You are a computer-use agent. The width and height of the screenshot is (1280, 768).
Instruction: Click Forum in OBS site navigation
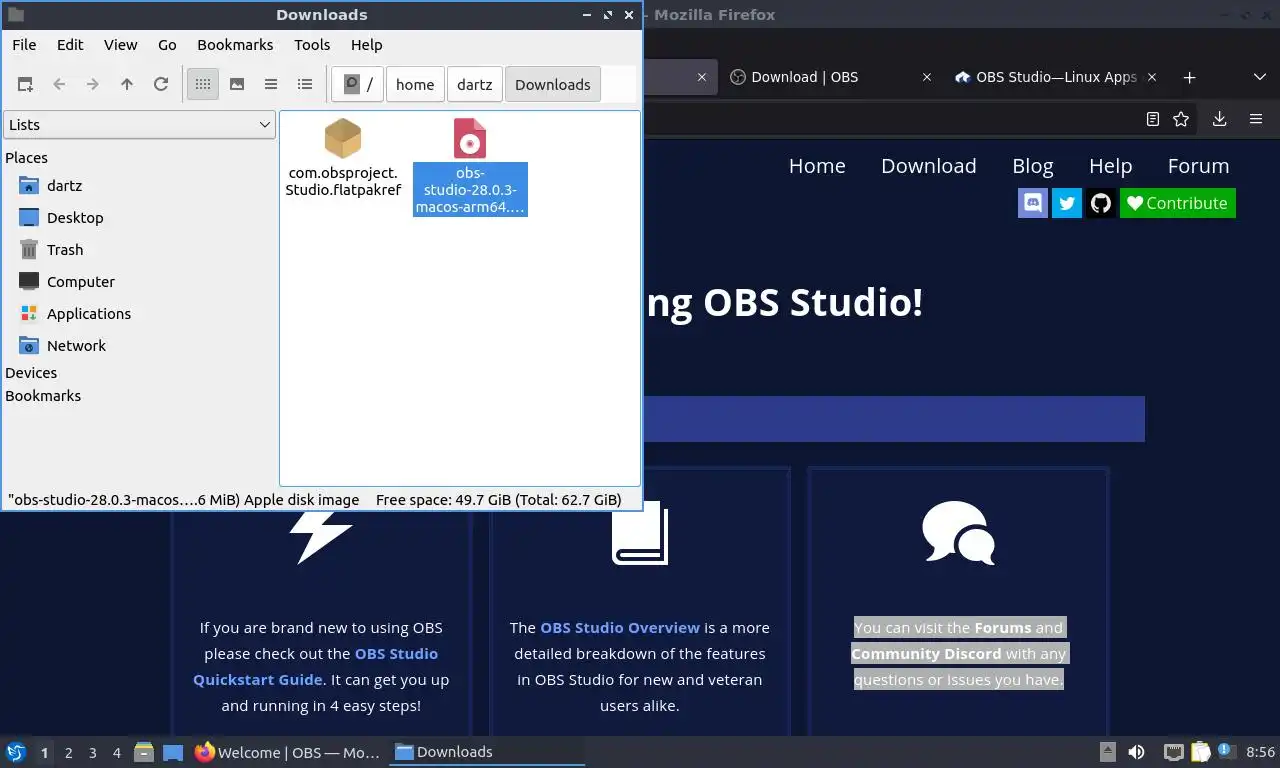(1198, 166)
